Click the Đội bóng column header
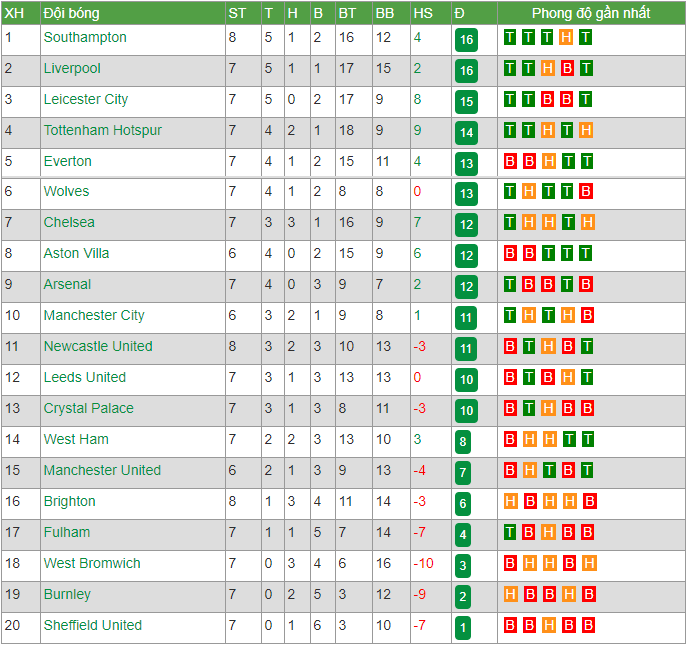This screenshot has width=687, height=645. coord(71,13)
